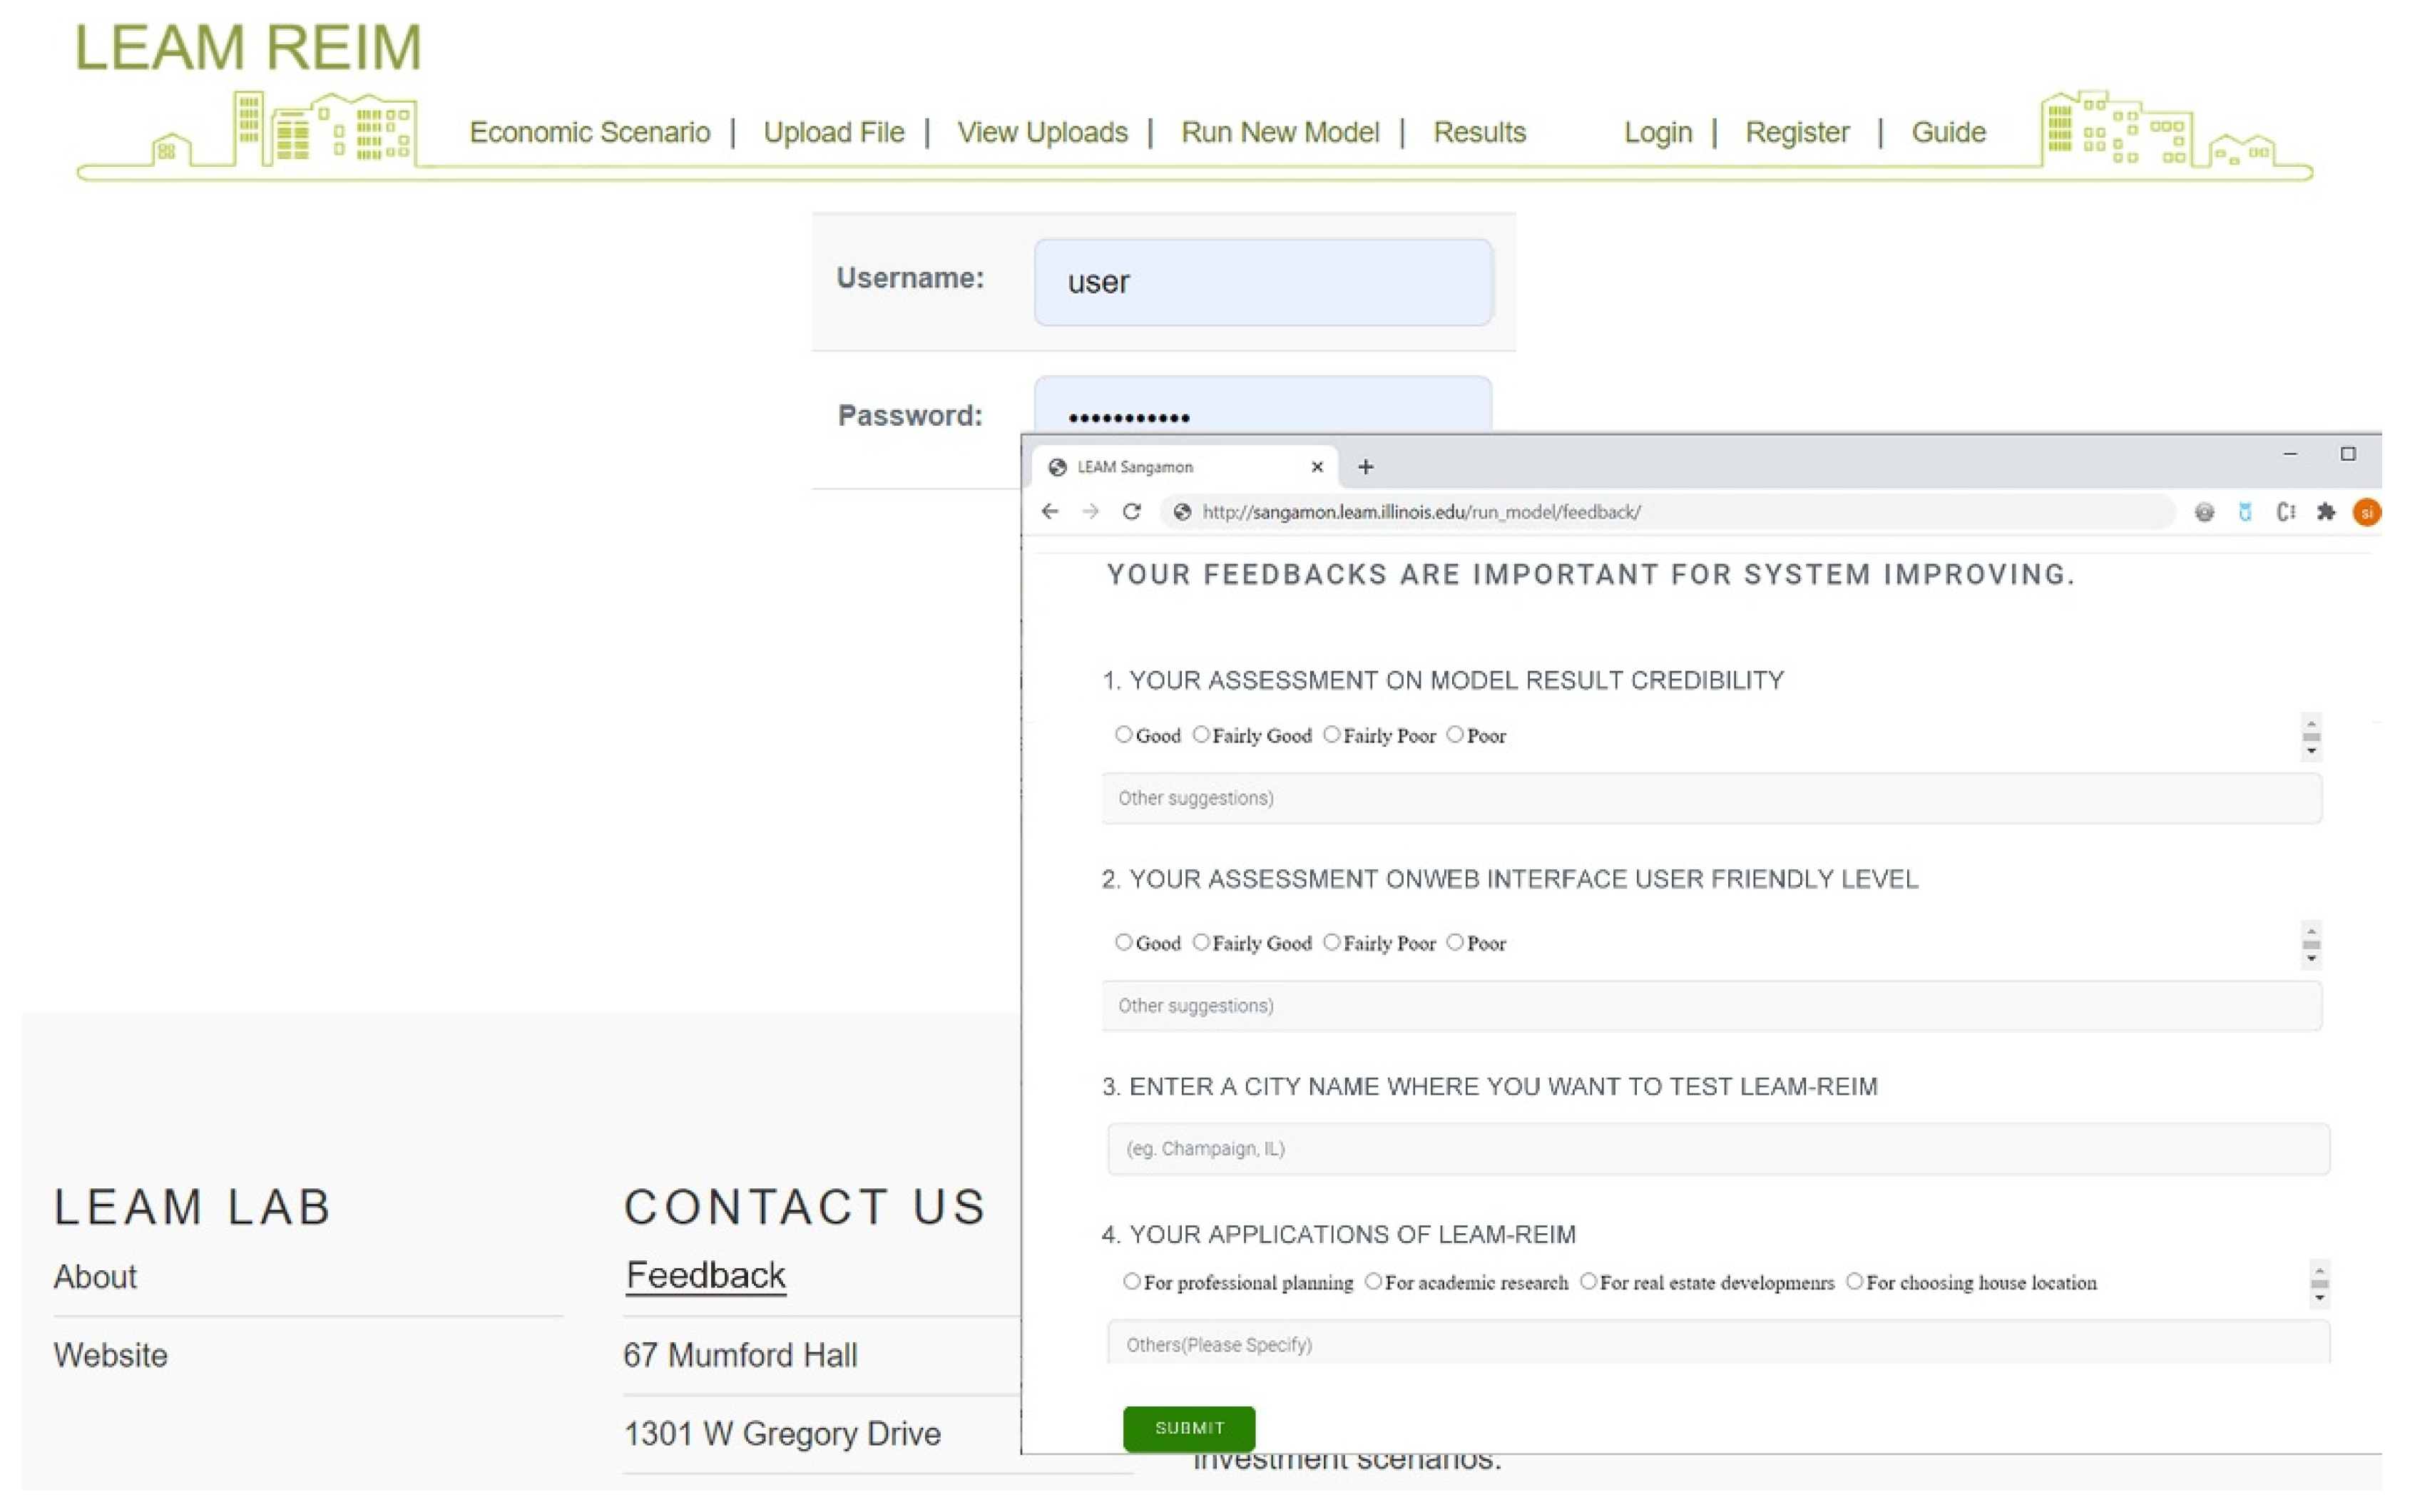2415x1512 pixels.
Task: Click the browser forward arrow
Action: [1090, 512]
